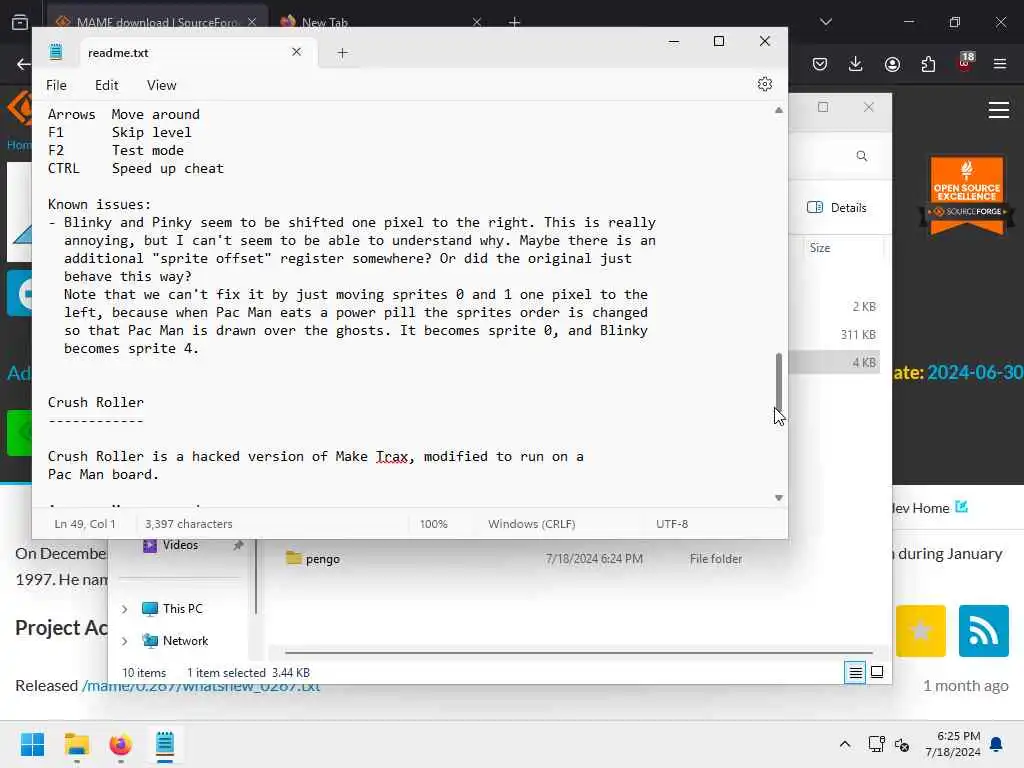The image size is (1024, 768).
Task: Open Notepad from the taskbar
Action: click(165, 744)
